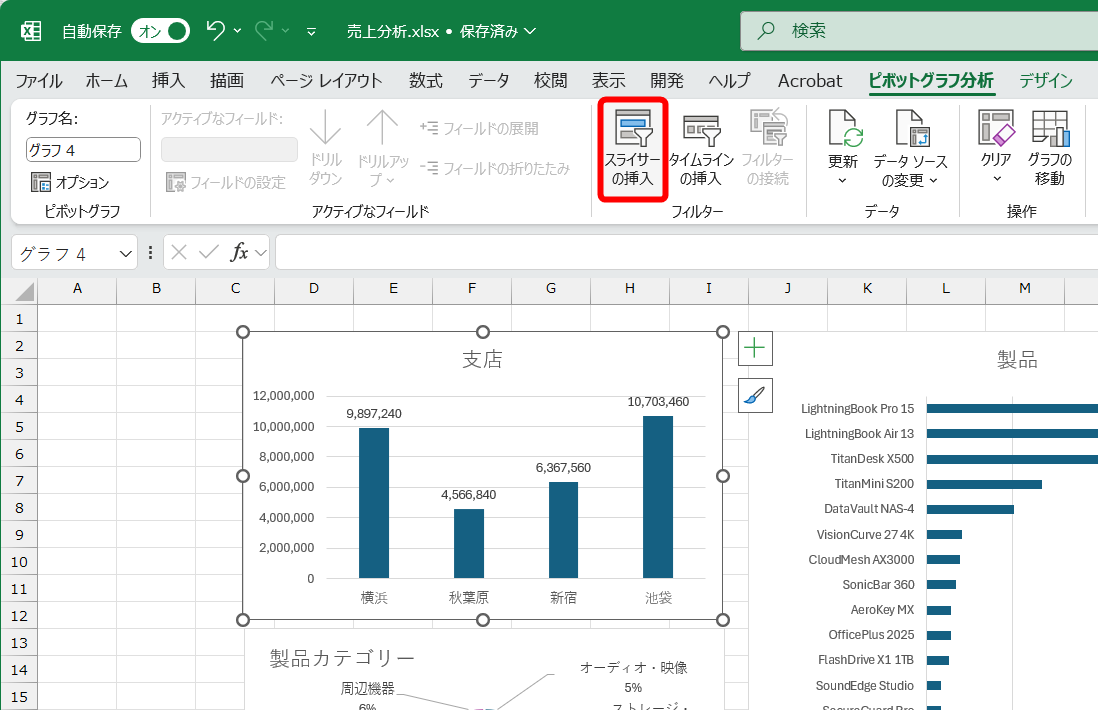Click the TitanMini S200 bar

click(x=985, y=484)
